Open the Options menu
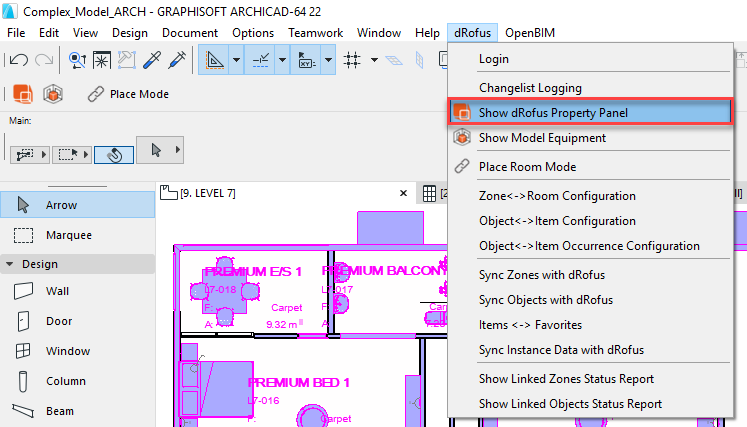Viewport: 747px width, 427px height. [253, 33]
